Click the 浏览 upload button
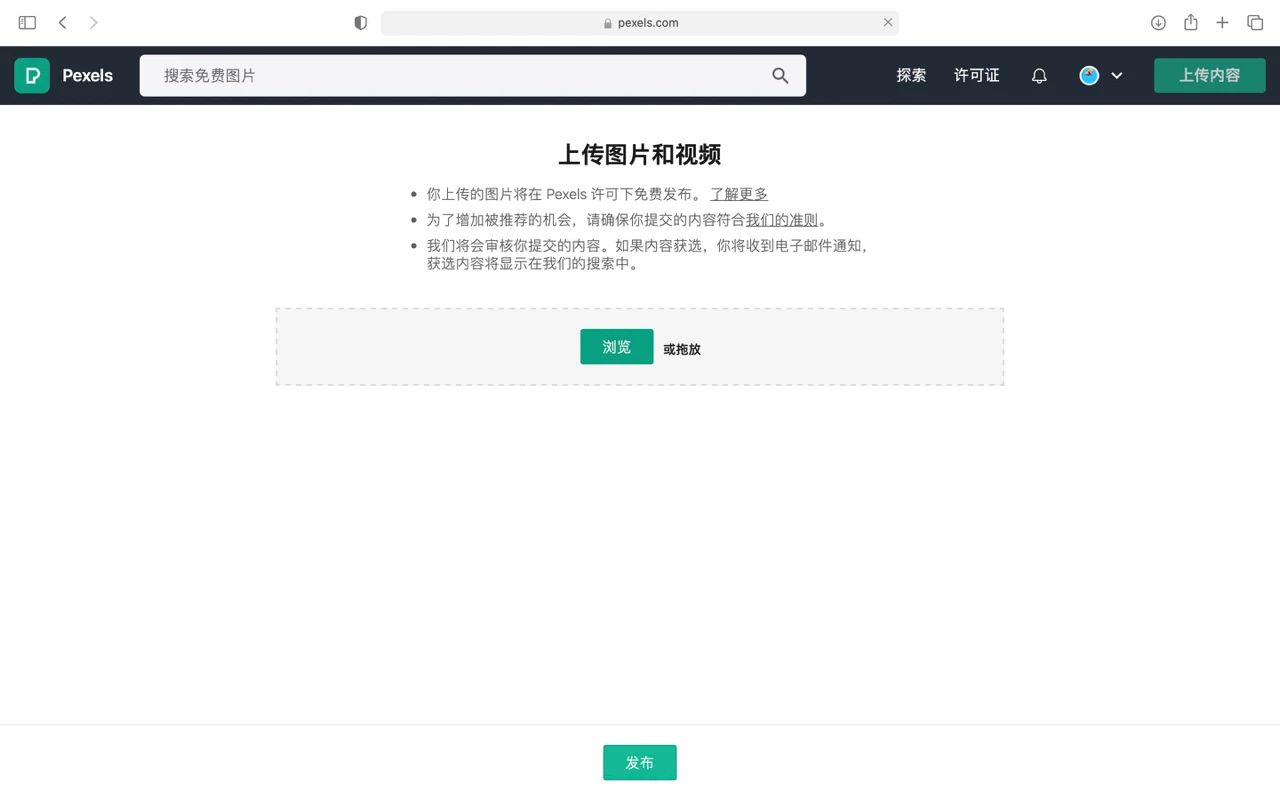The image size is (1280, 800). point(616,346)
